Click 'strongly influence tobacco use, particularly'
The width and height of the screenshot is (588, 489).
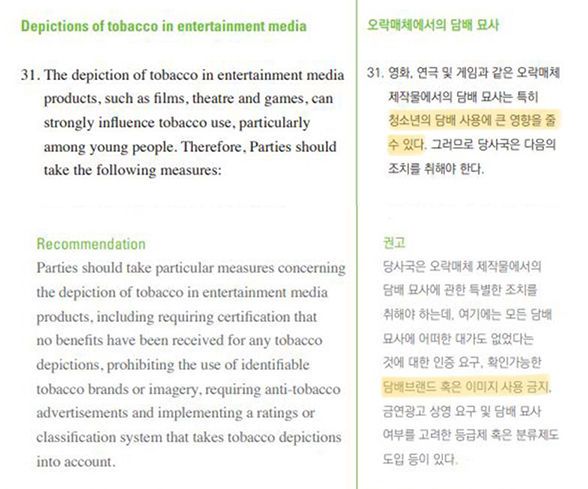coord(177,123)
